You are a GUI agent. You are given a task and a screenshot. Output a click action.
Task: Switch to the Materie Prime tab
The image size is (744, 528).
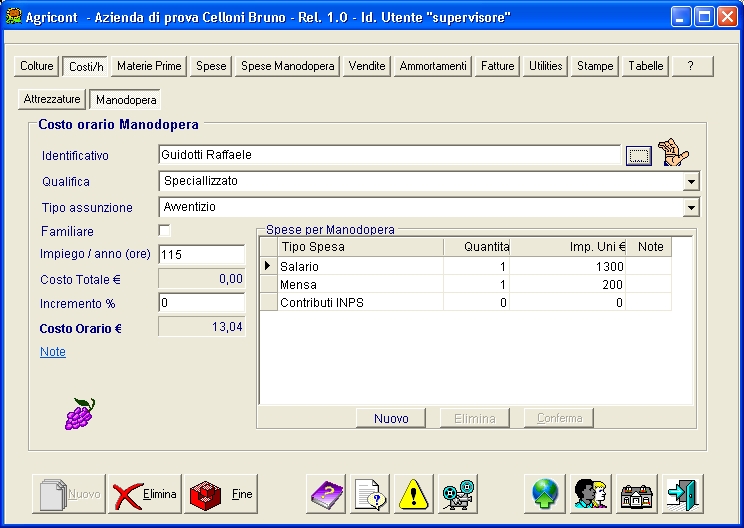149,66
